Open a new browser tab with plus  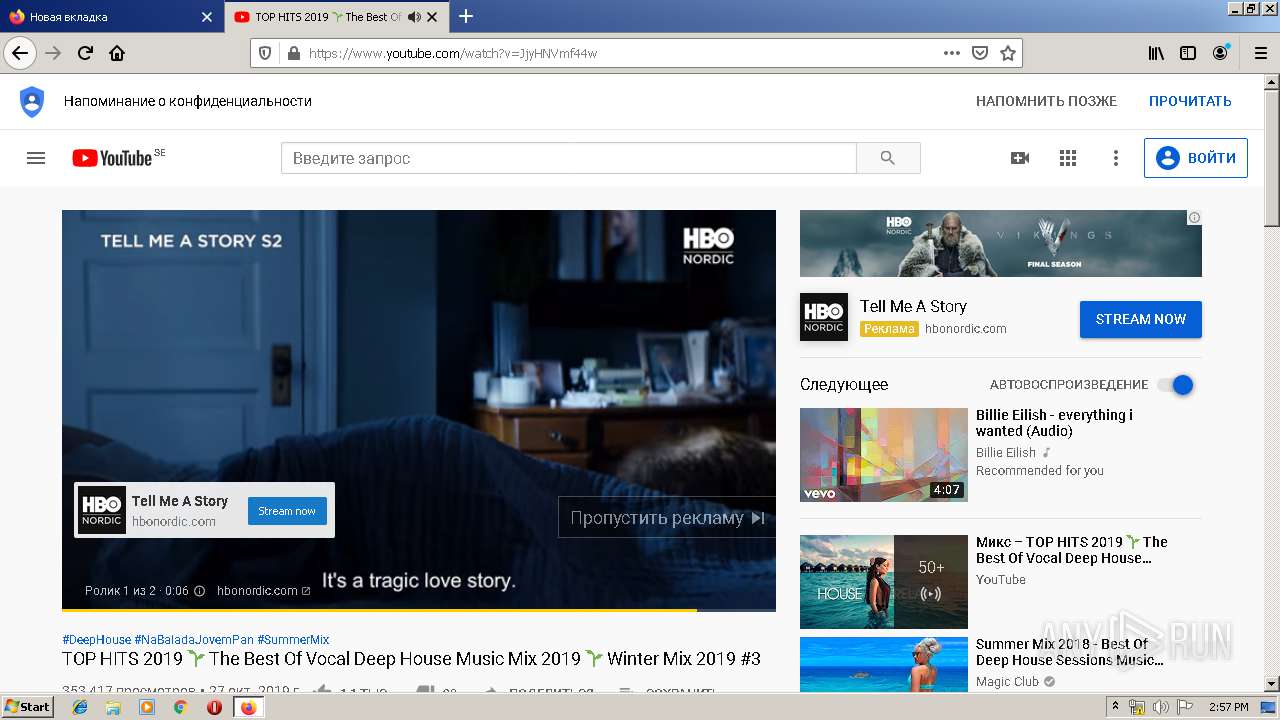(466, 16)
